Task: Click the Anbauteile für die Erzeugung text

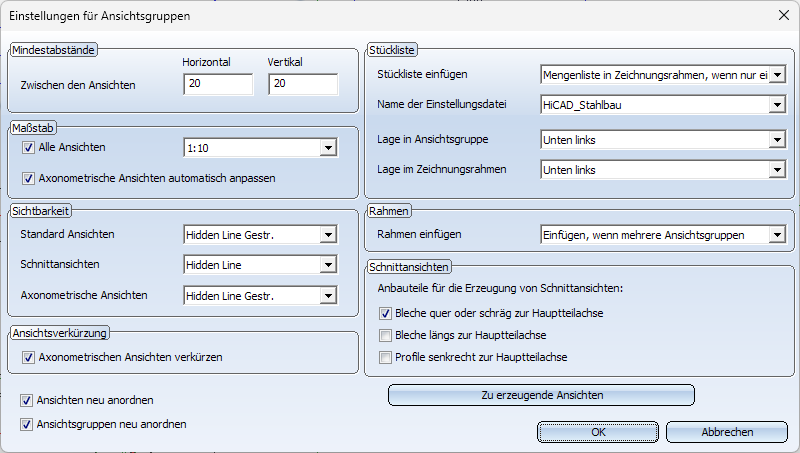Action: pyautogui.click(x=500, y=288)
